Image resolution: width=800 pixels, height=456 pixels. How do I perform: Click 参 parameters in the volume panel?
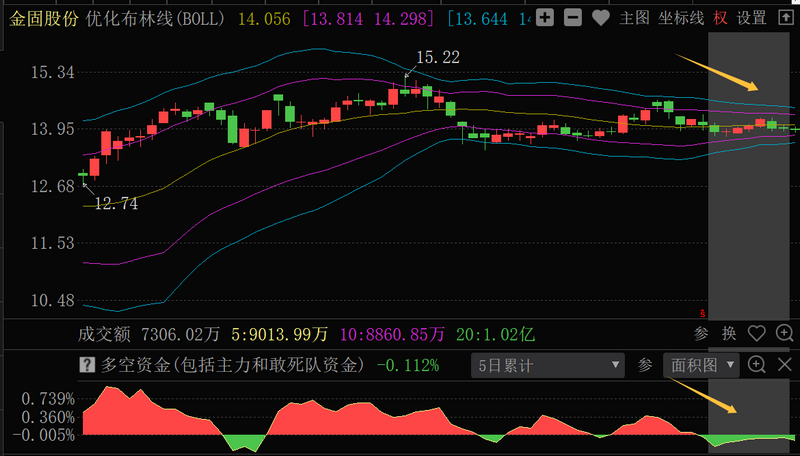[701, 334]
